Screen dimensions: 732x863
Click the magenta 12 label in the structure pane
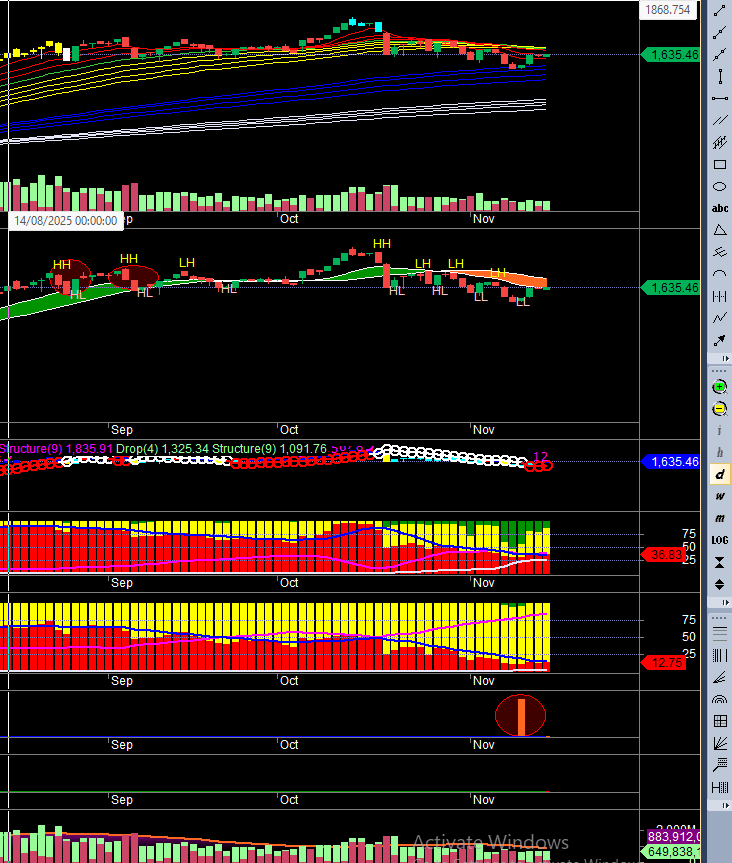[540, 456]
